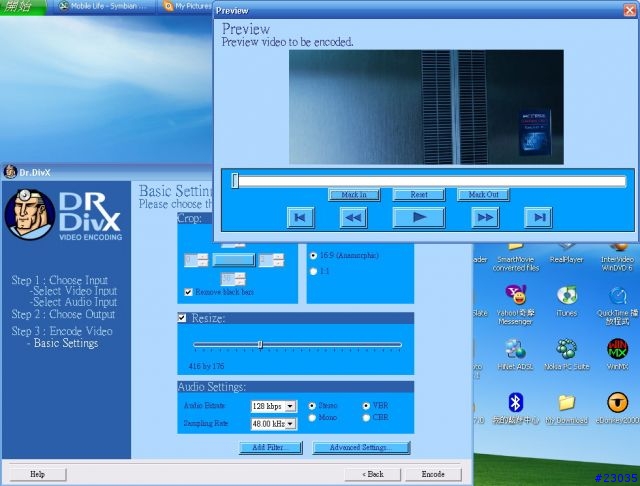Fast forward the preview video
The height and width of the screenshot is (486, 640).
(x=485, y=217)
